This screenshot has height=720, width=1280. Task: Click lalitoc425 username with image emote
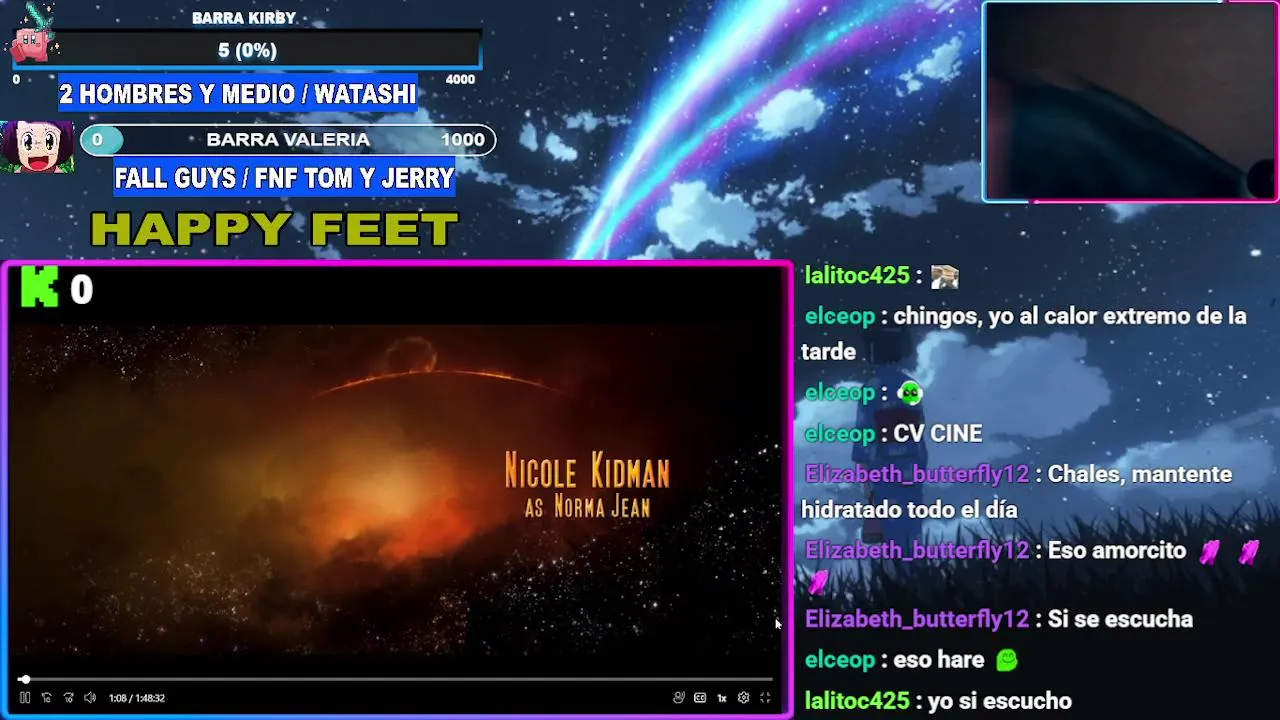pos(857,276)
